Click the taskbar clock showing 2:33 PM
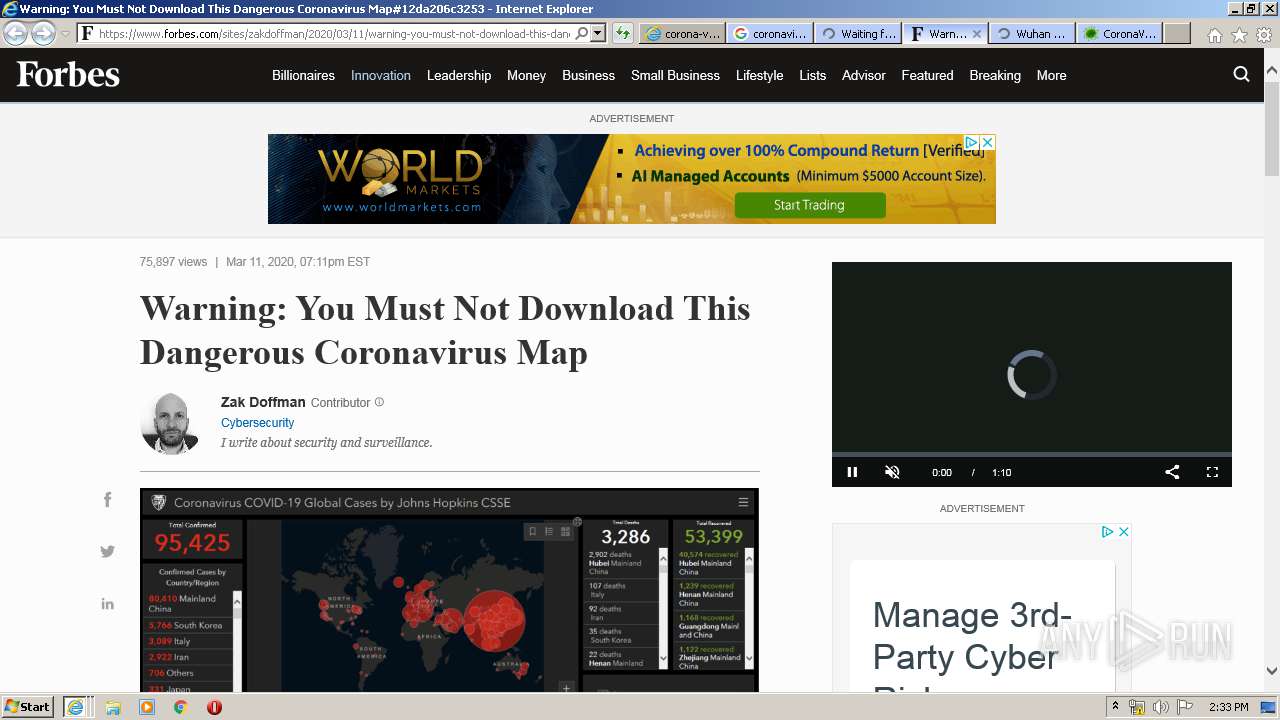The height and width of the screenshot is (720, 1280). pos(1228,707)
